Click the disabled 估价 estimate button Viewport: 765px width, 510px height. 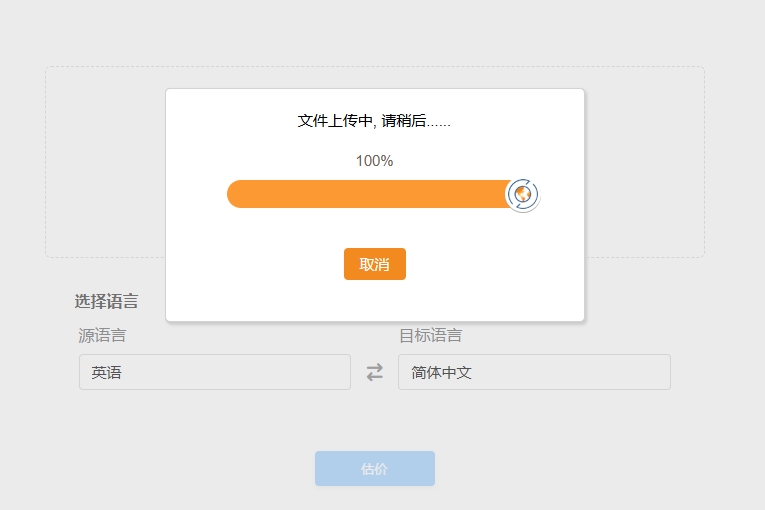tap(375, 469)
